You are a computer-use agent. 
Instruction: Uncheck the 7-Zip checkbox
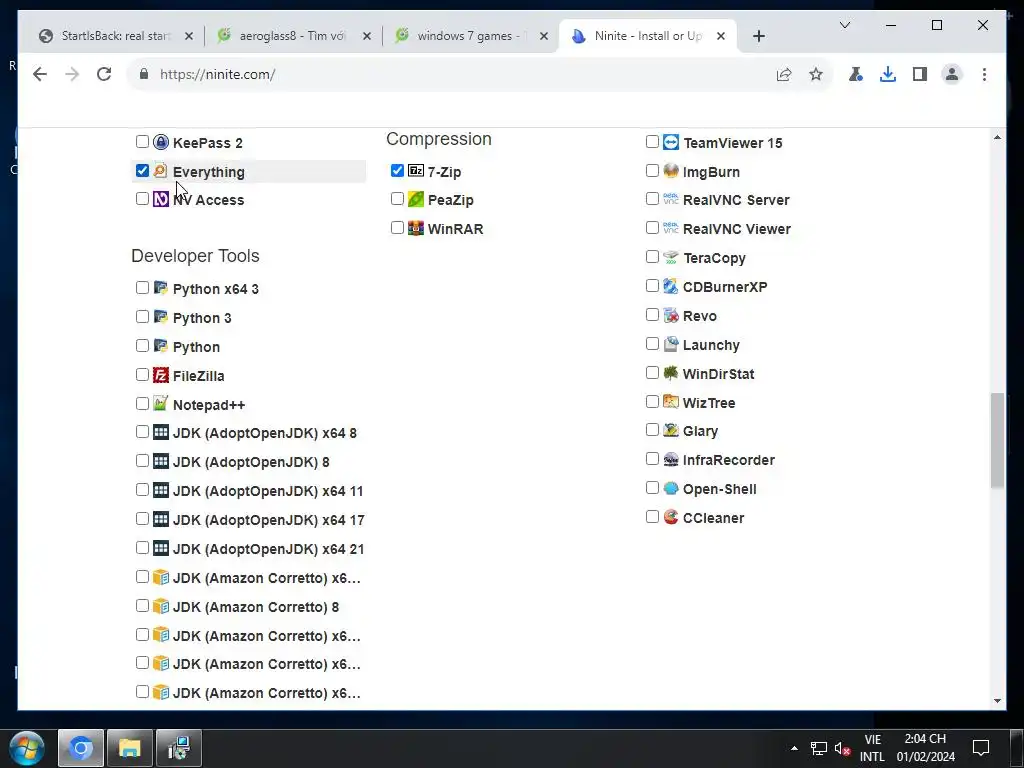397,170
